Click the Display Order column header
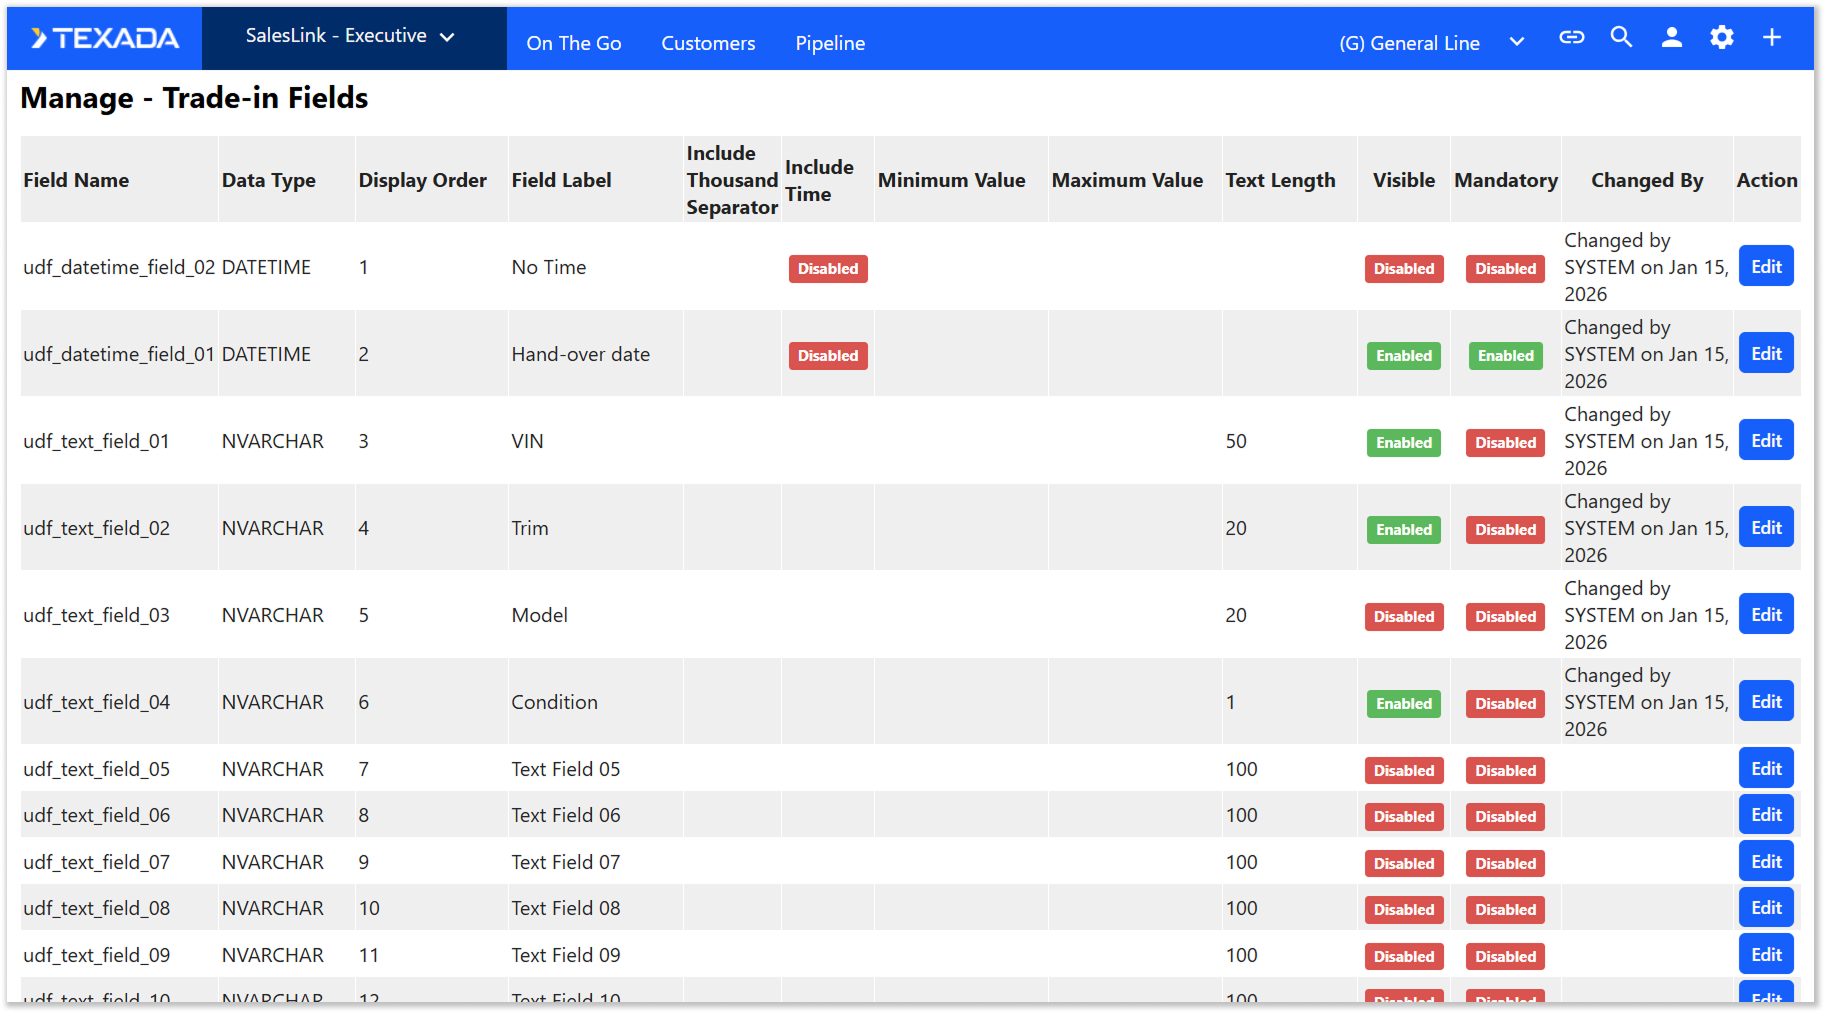 point(422,180)
